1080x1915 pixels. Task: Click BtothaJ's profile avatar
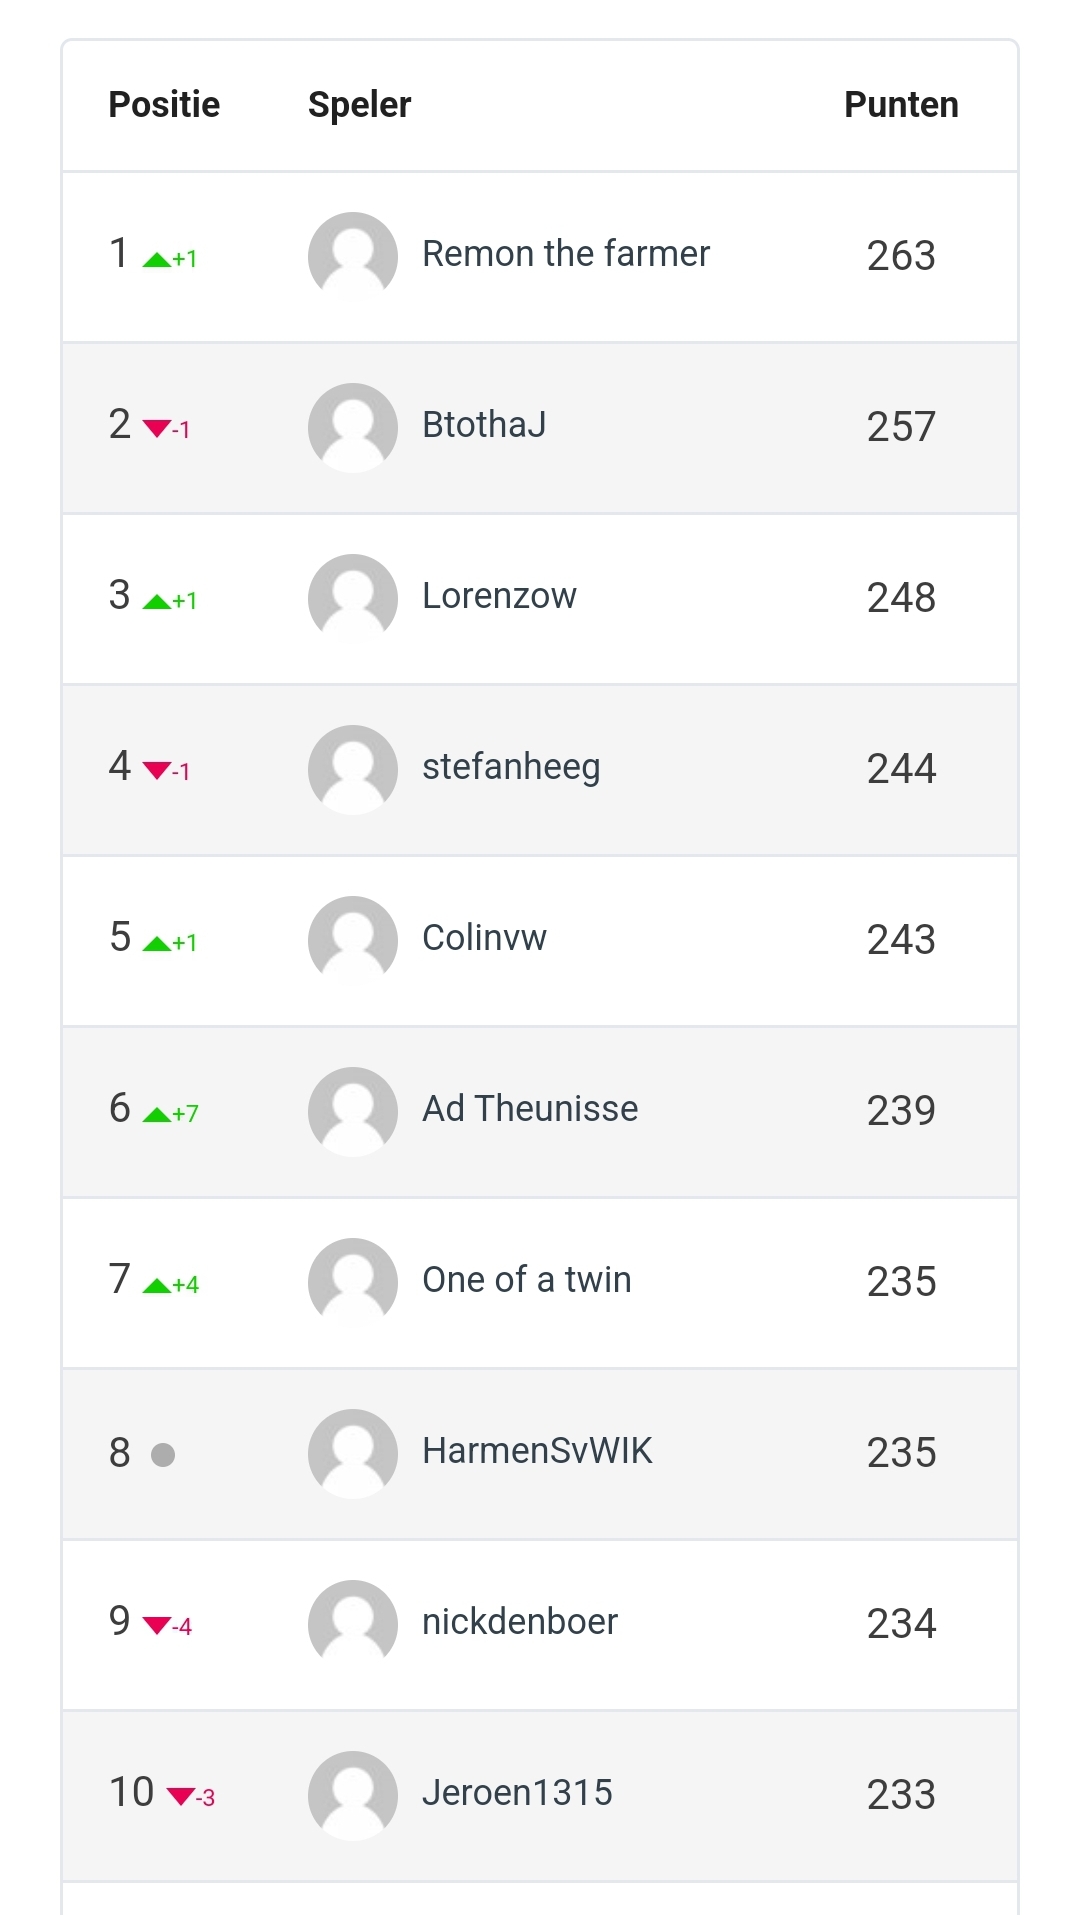[352, 427]
